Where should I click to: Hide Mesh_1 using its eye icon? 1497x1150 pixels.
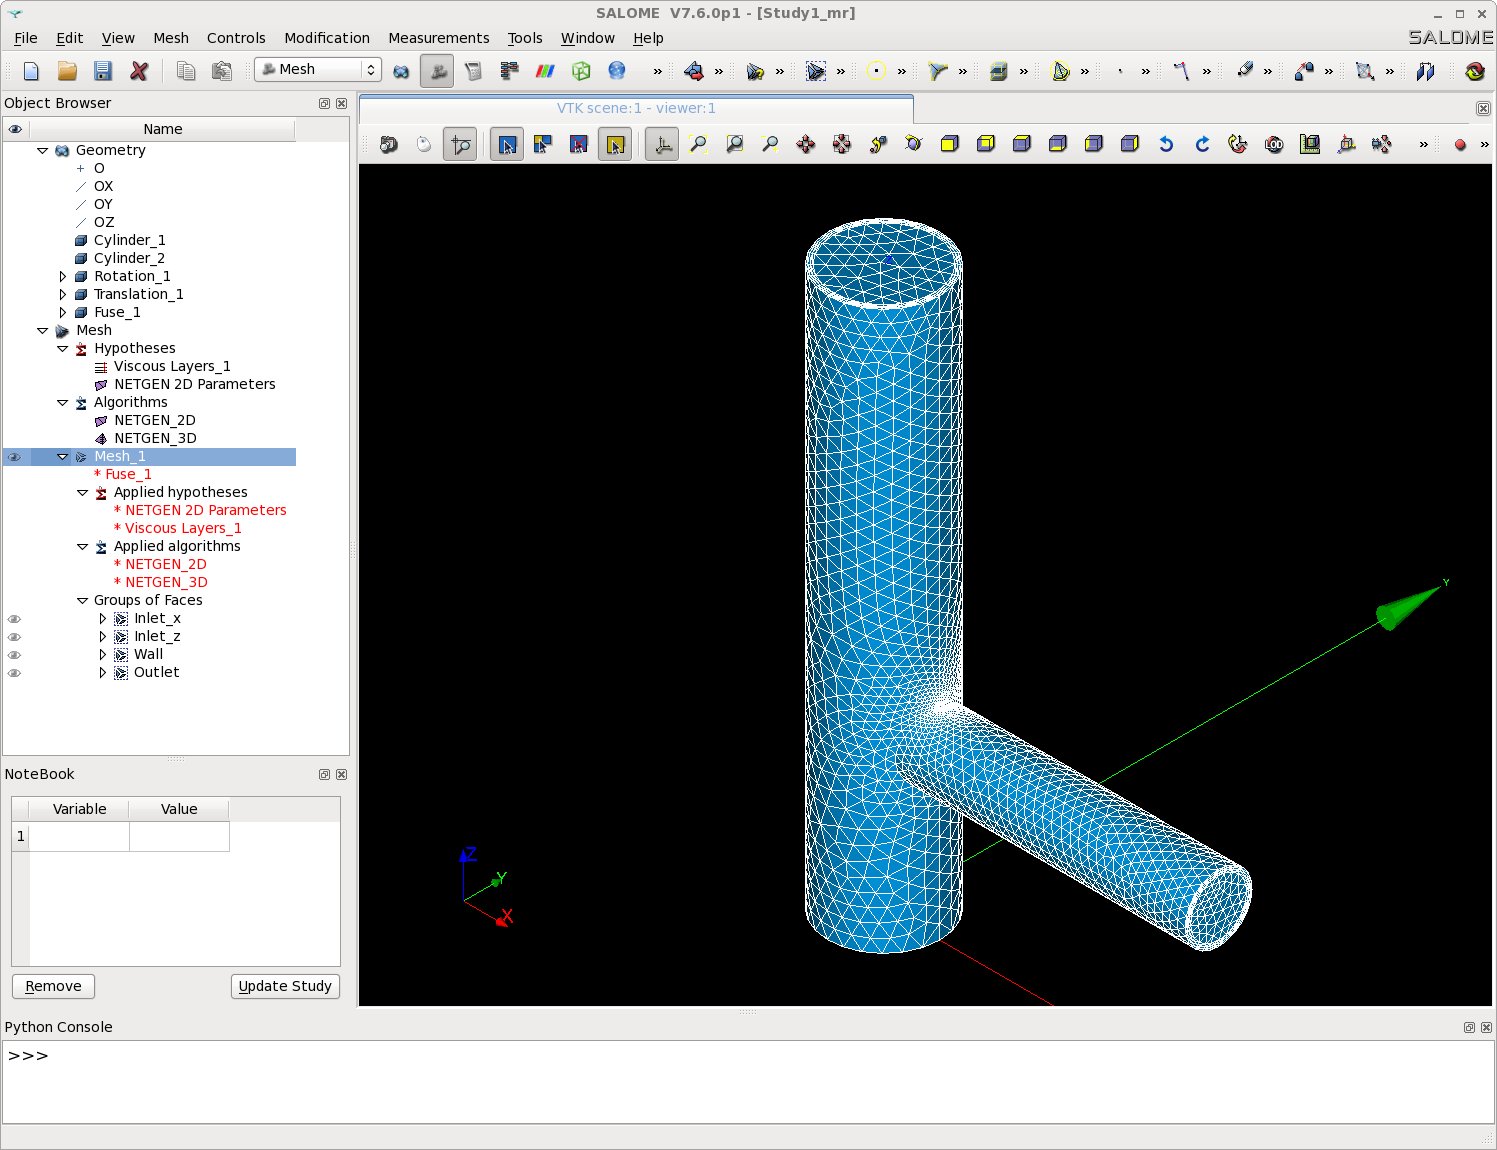[x=14, y=457]
